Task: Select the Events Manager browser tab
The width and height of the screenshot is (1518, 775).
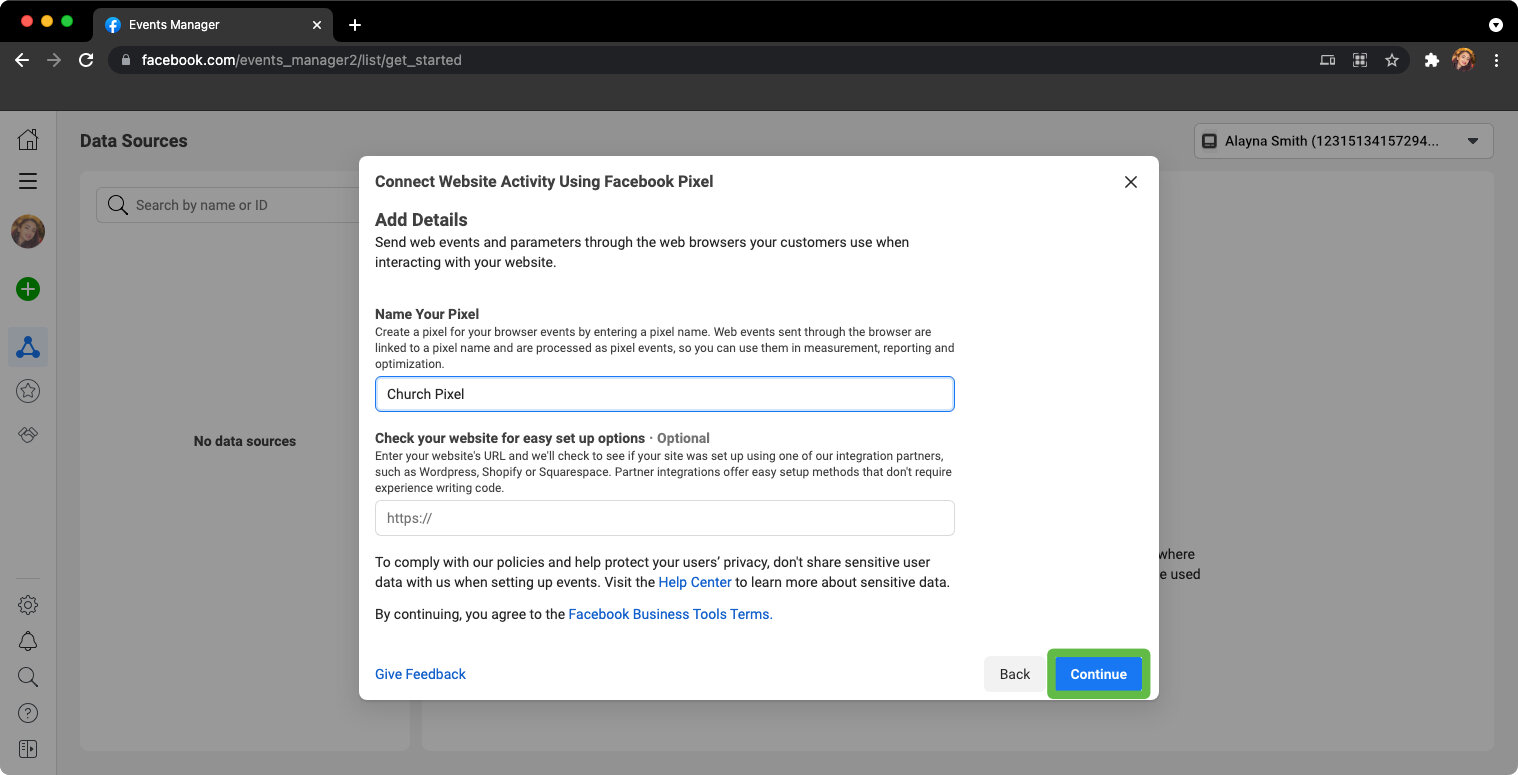Action: [212, 24]
